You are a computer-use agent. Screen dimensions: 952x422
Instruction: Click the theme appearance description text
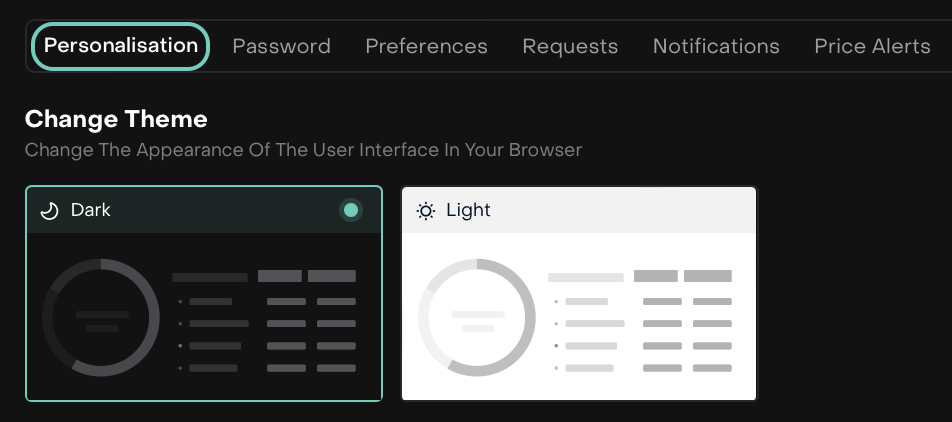tap(303, 150)
